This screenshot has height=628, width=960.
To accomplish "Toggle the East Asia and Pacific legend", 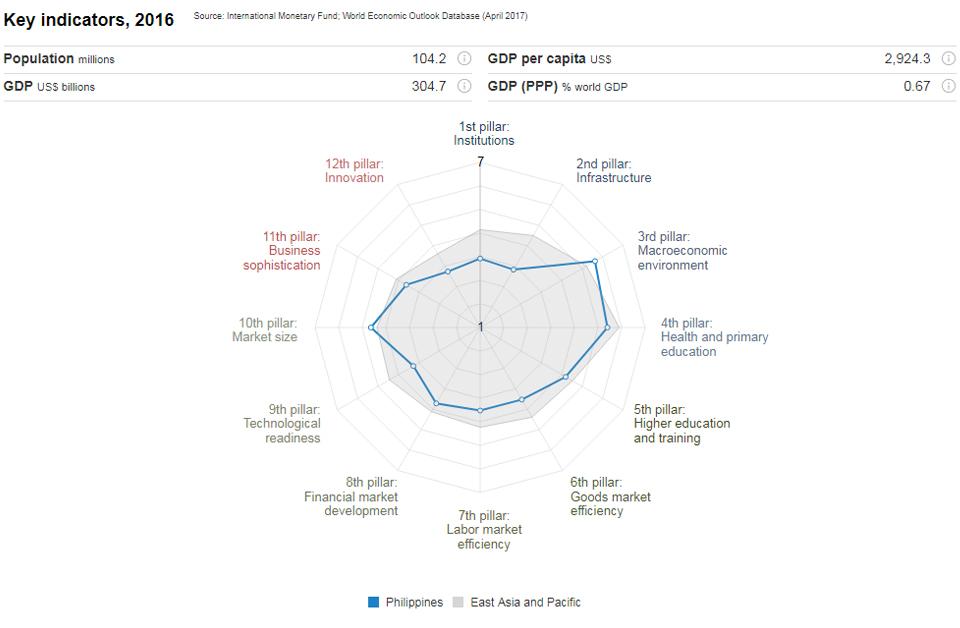I will [525, 602].
